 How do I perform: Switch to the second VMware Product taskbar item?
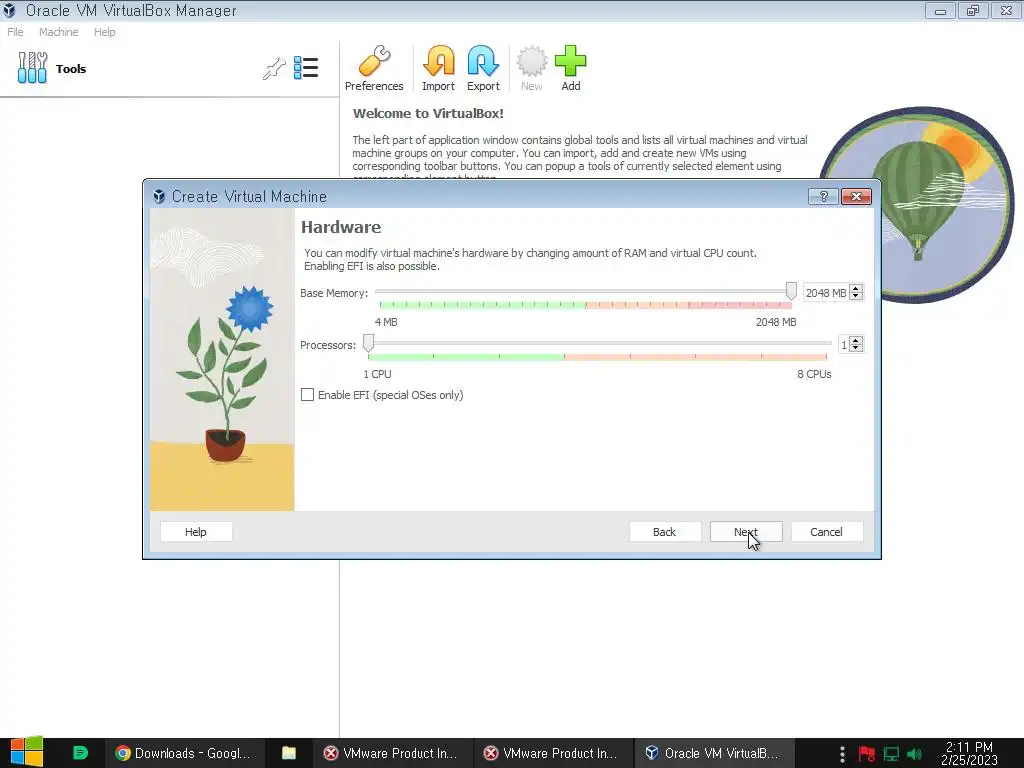coord(551,753)
